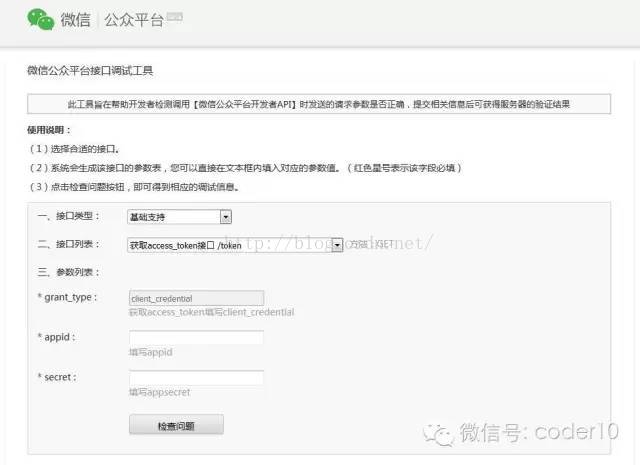
Task: Click instruction line (3) 点击检查问题按钮
Action: pos(135,187)
